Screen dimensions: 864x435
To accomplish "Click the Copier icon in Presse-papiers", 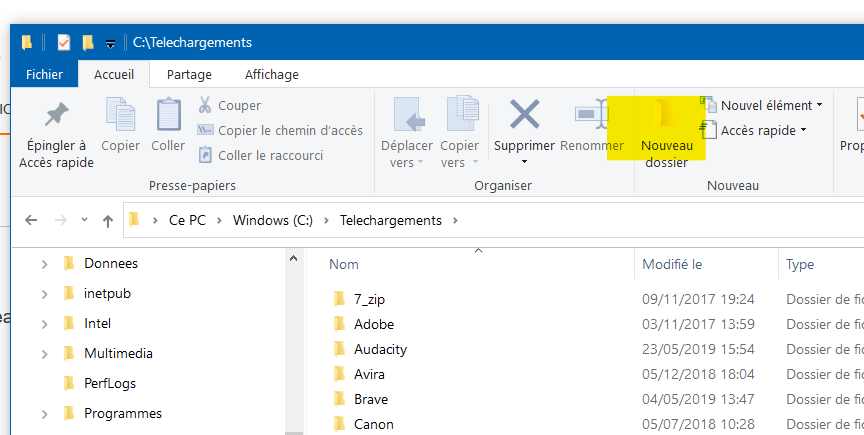I will pyautogui.click(x=120, y=115).
